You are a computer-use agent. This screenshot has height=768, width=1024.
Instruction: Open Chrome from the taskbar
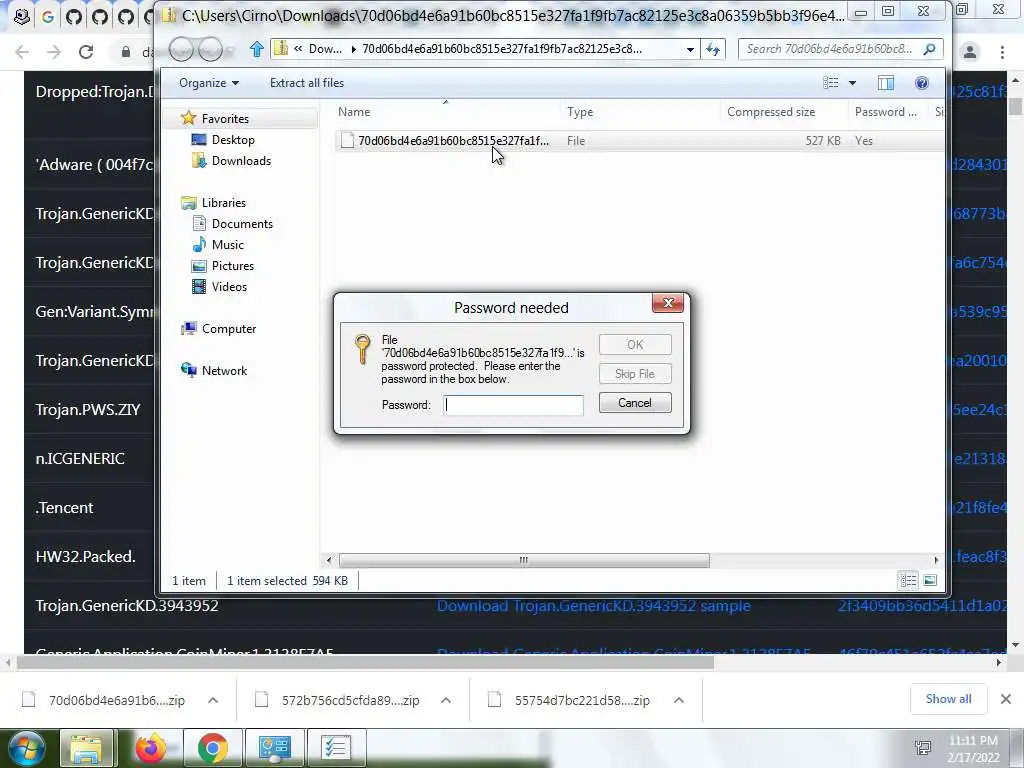212,748
